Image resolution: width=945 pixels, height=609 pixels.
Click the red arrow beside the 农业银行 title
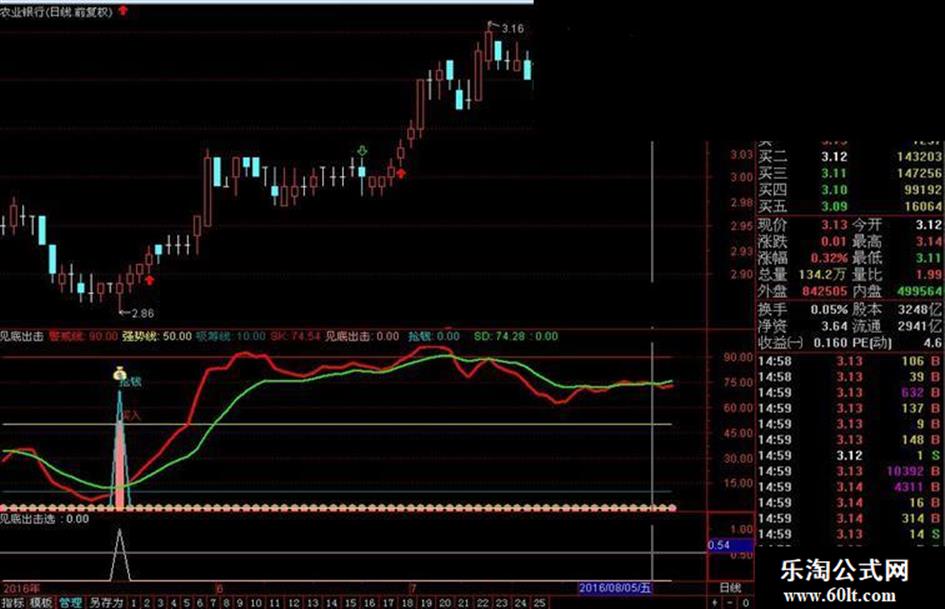point(124,10)
